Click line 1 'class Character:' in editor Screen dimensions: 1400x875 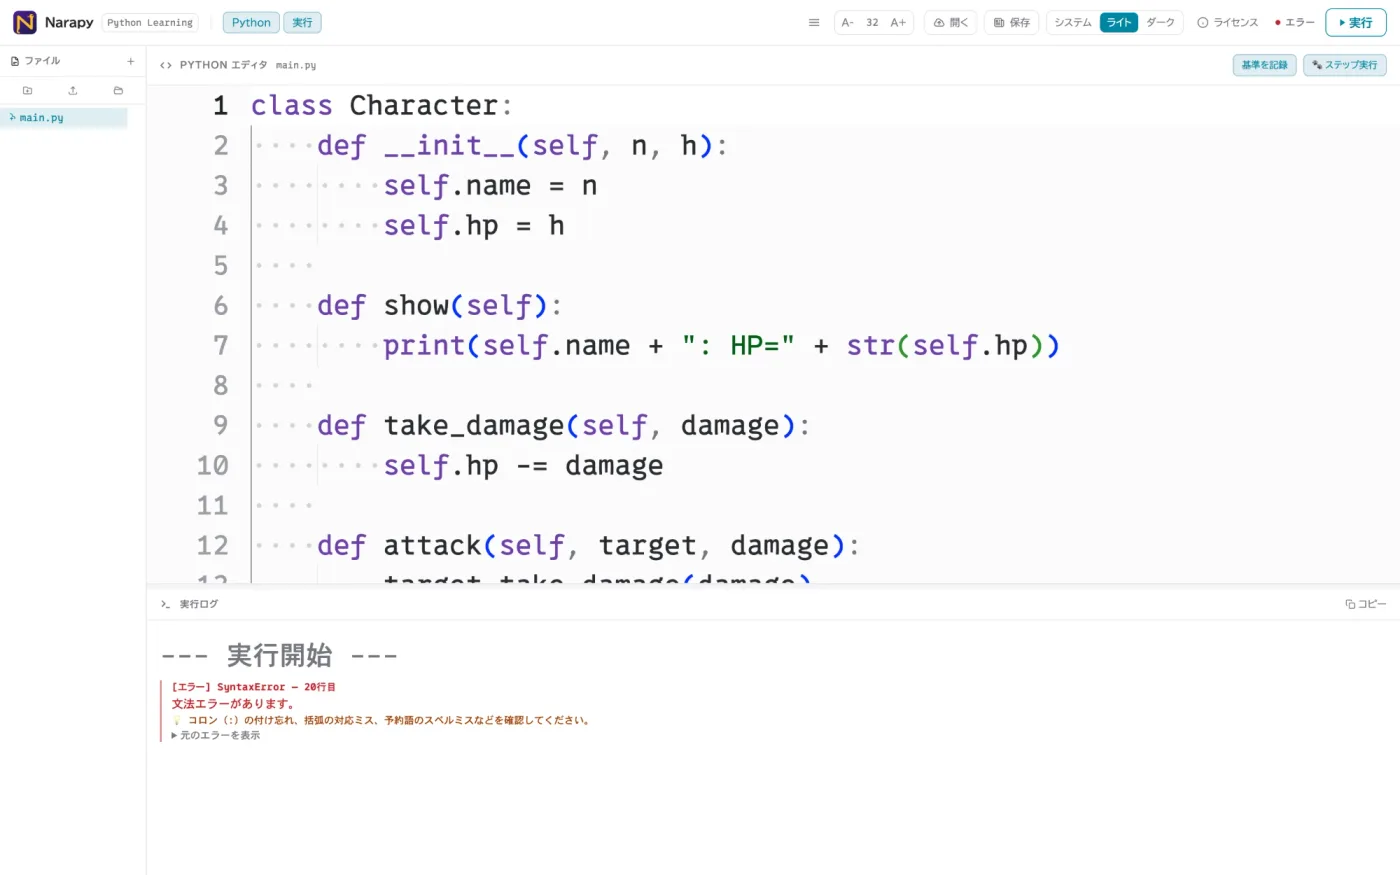[x=381, y=105]
